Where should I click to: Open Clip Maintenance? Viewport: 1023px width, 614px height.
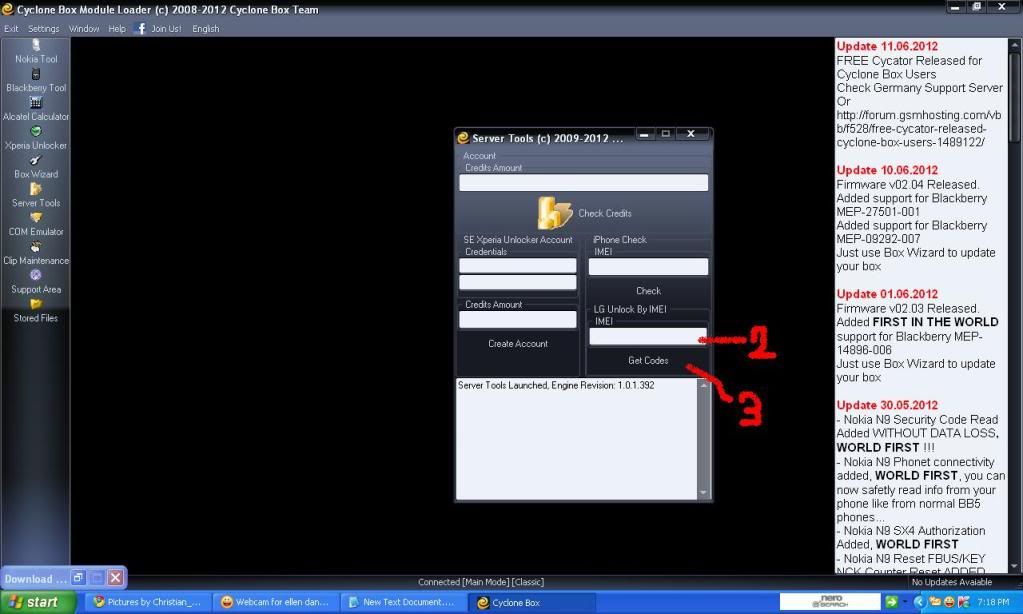(x=36, y=253)
